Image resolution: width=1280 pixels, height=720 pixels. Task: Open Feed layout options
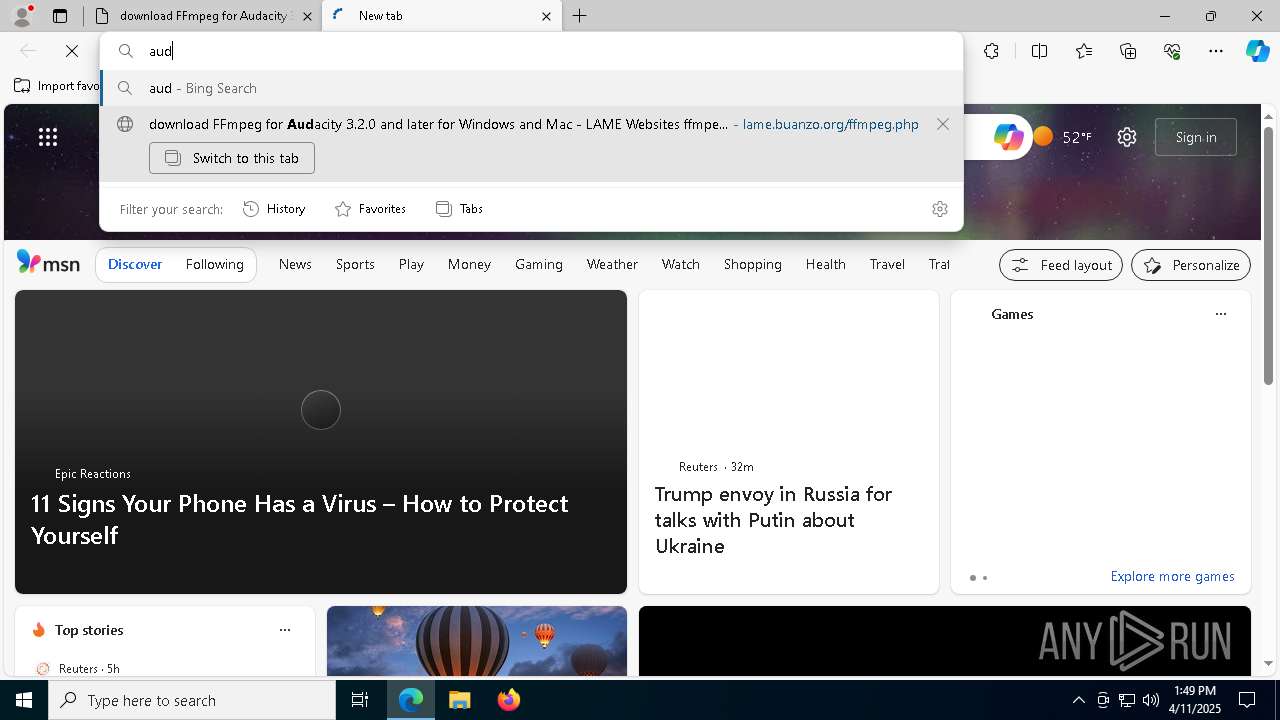coord(1061,265)
